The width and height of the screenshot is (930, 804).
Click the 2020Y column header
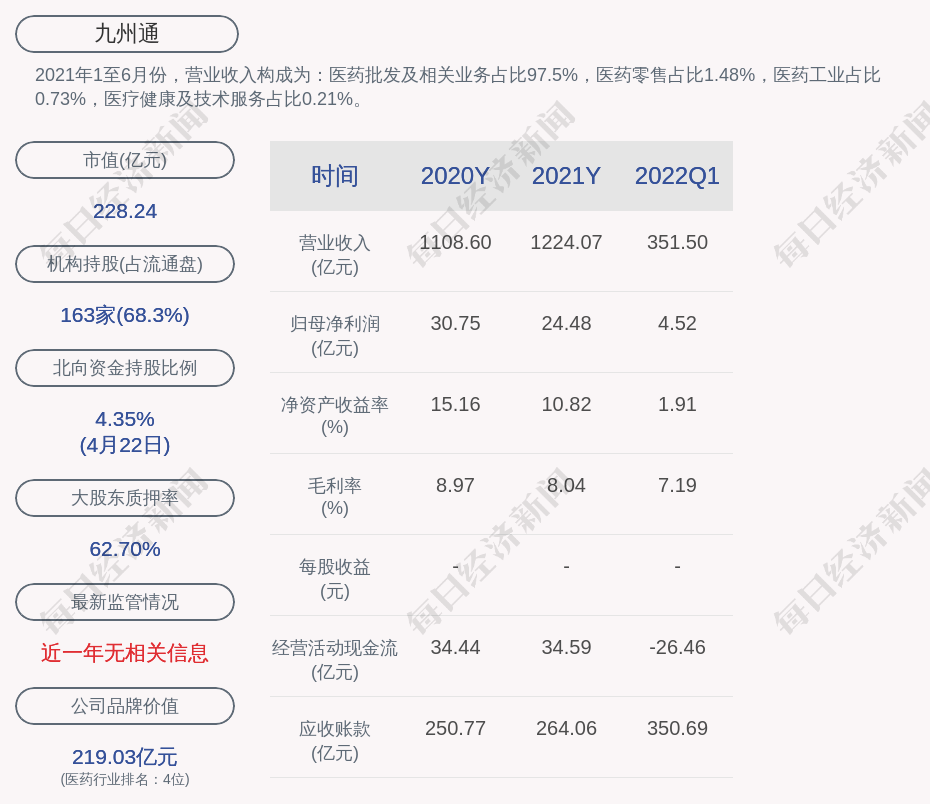pos(456,176)
